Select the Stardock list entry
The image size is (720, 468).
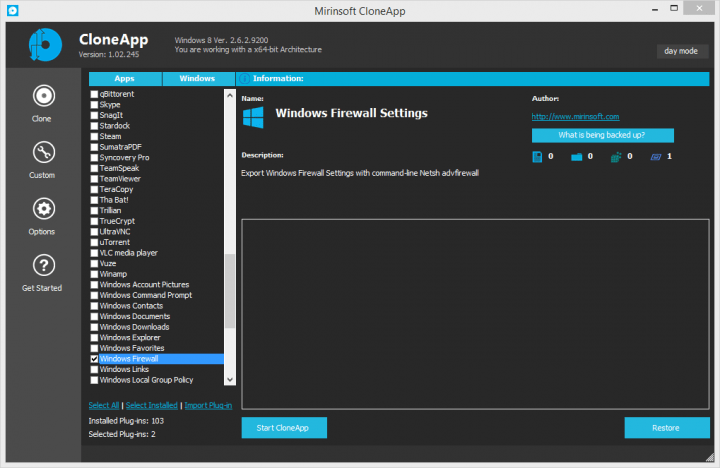pos(115,126)
